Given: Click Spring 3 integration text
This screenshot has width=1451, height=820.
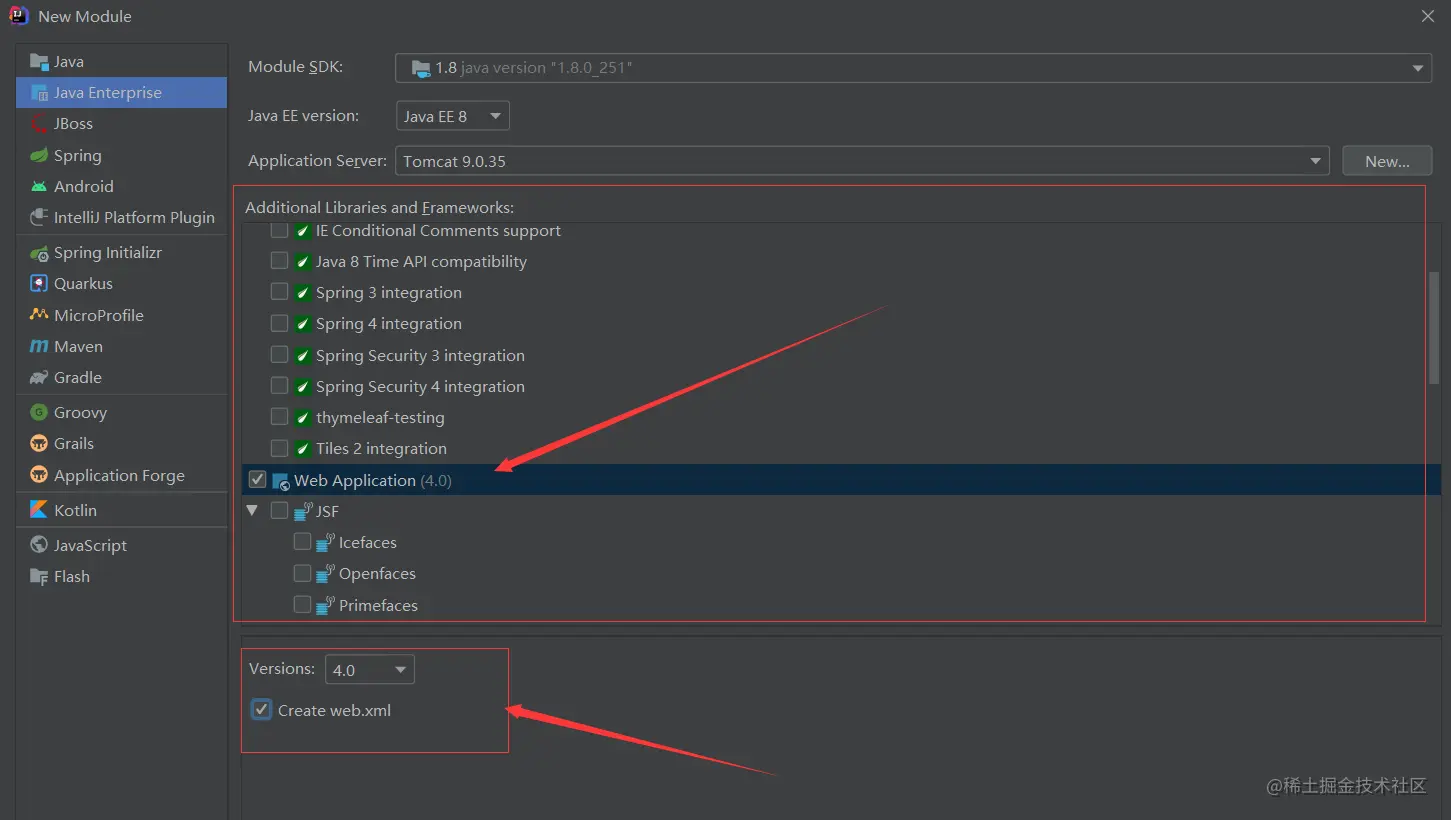Looking at the screenshot, I should 389,292.
